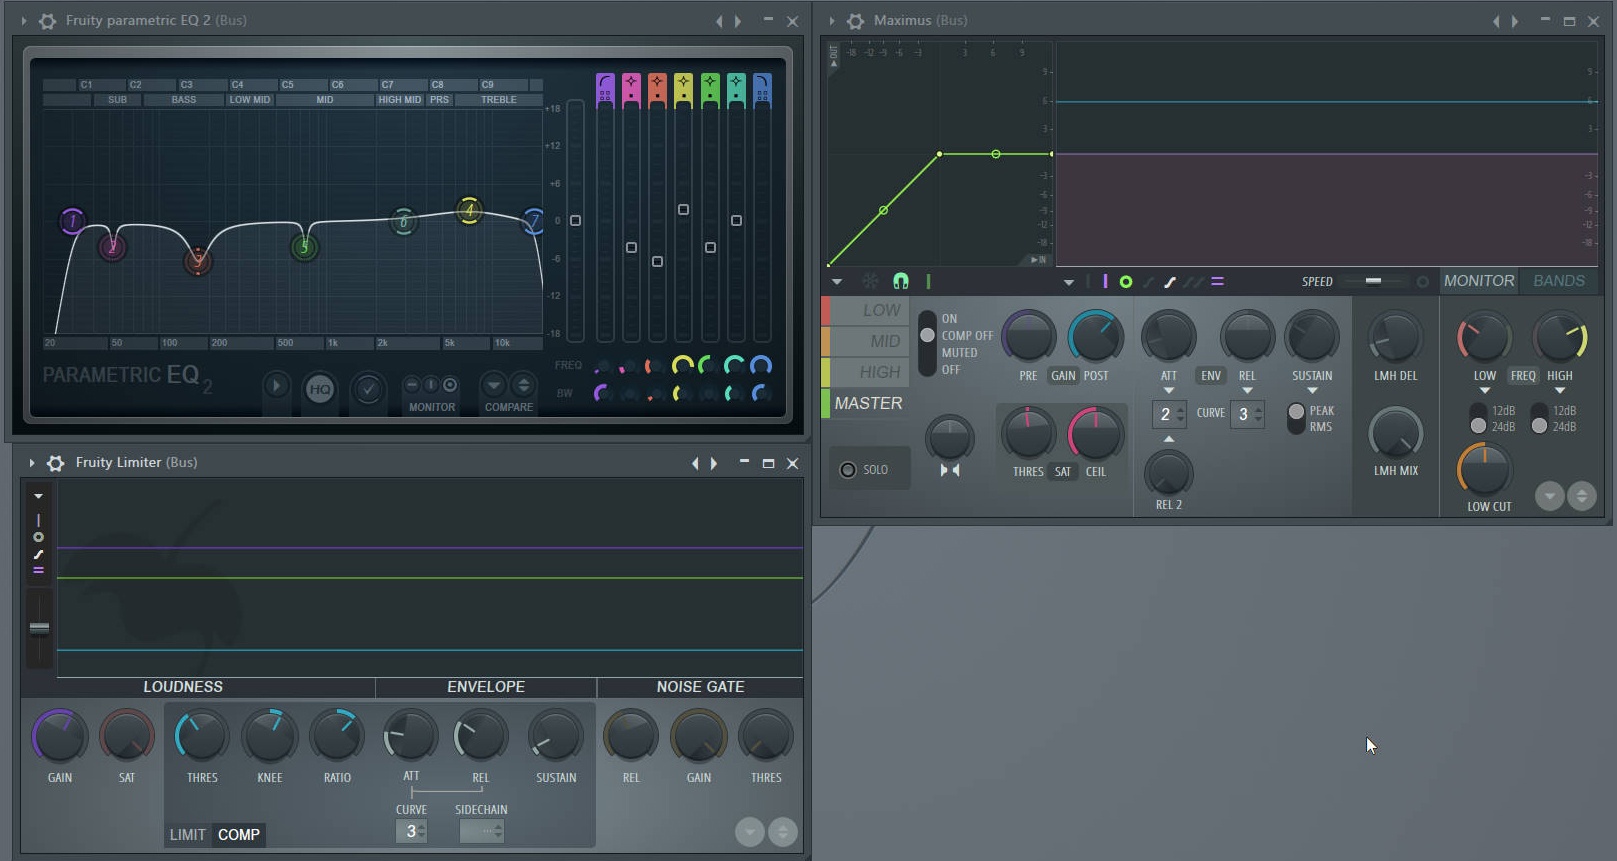Image resolution: width=1617 pixels, height=861 pixels.
Task: Click the round up-down arrows button in Fruity Limiter
Action: tap(782, 831)
